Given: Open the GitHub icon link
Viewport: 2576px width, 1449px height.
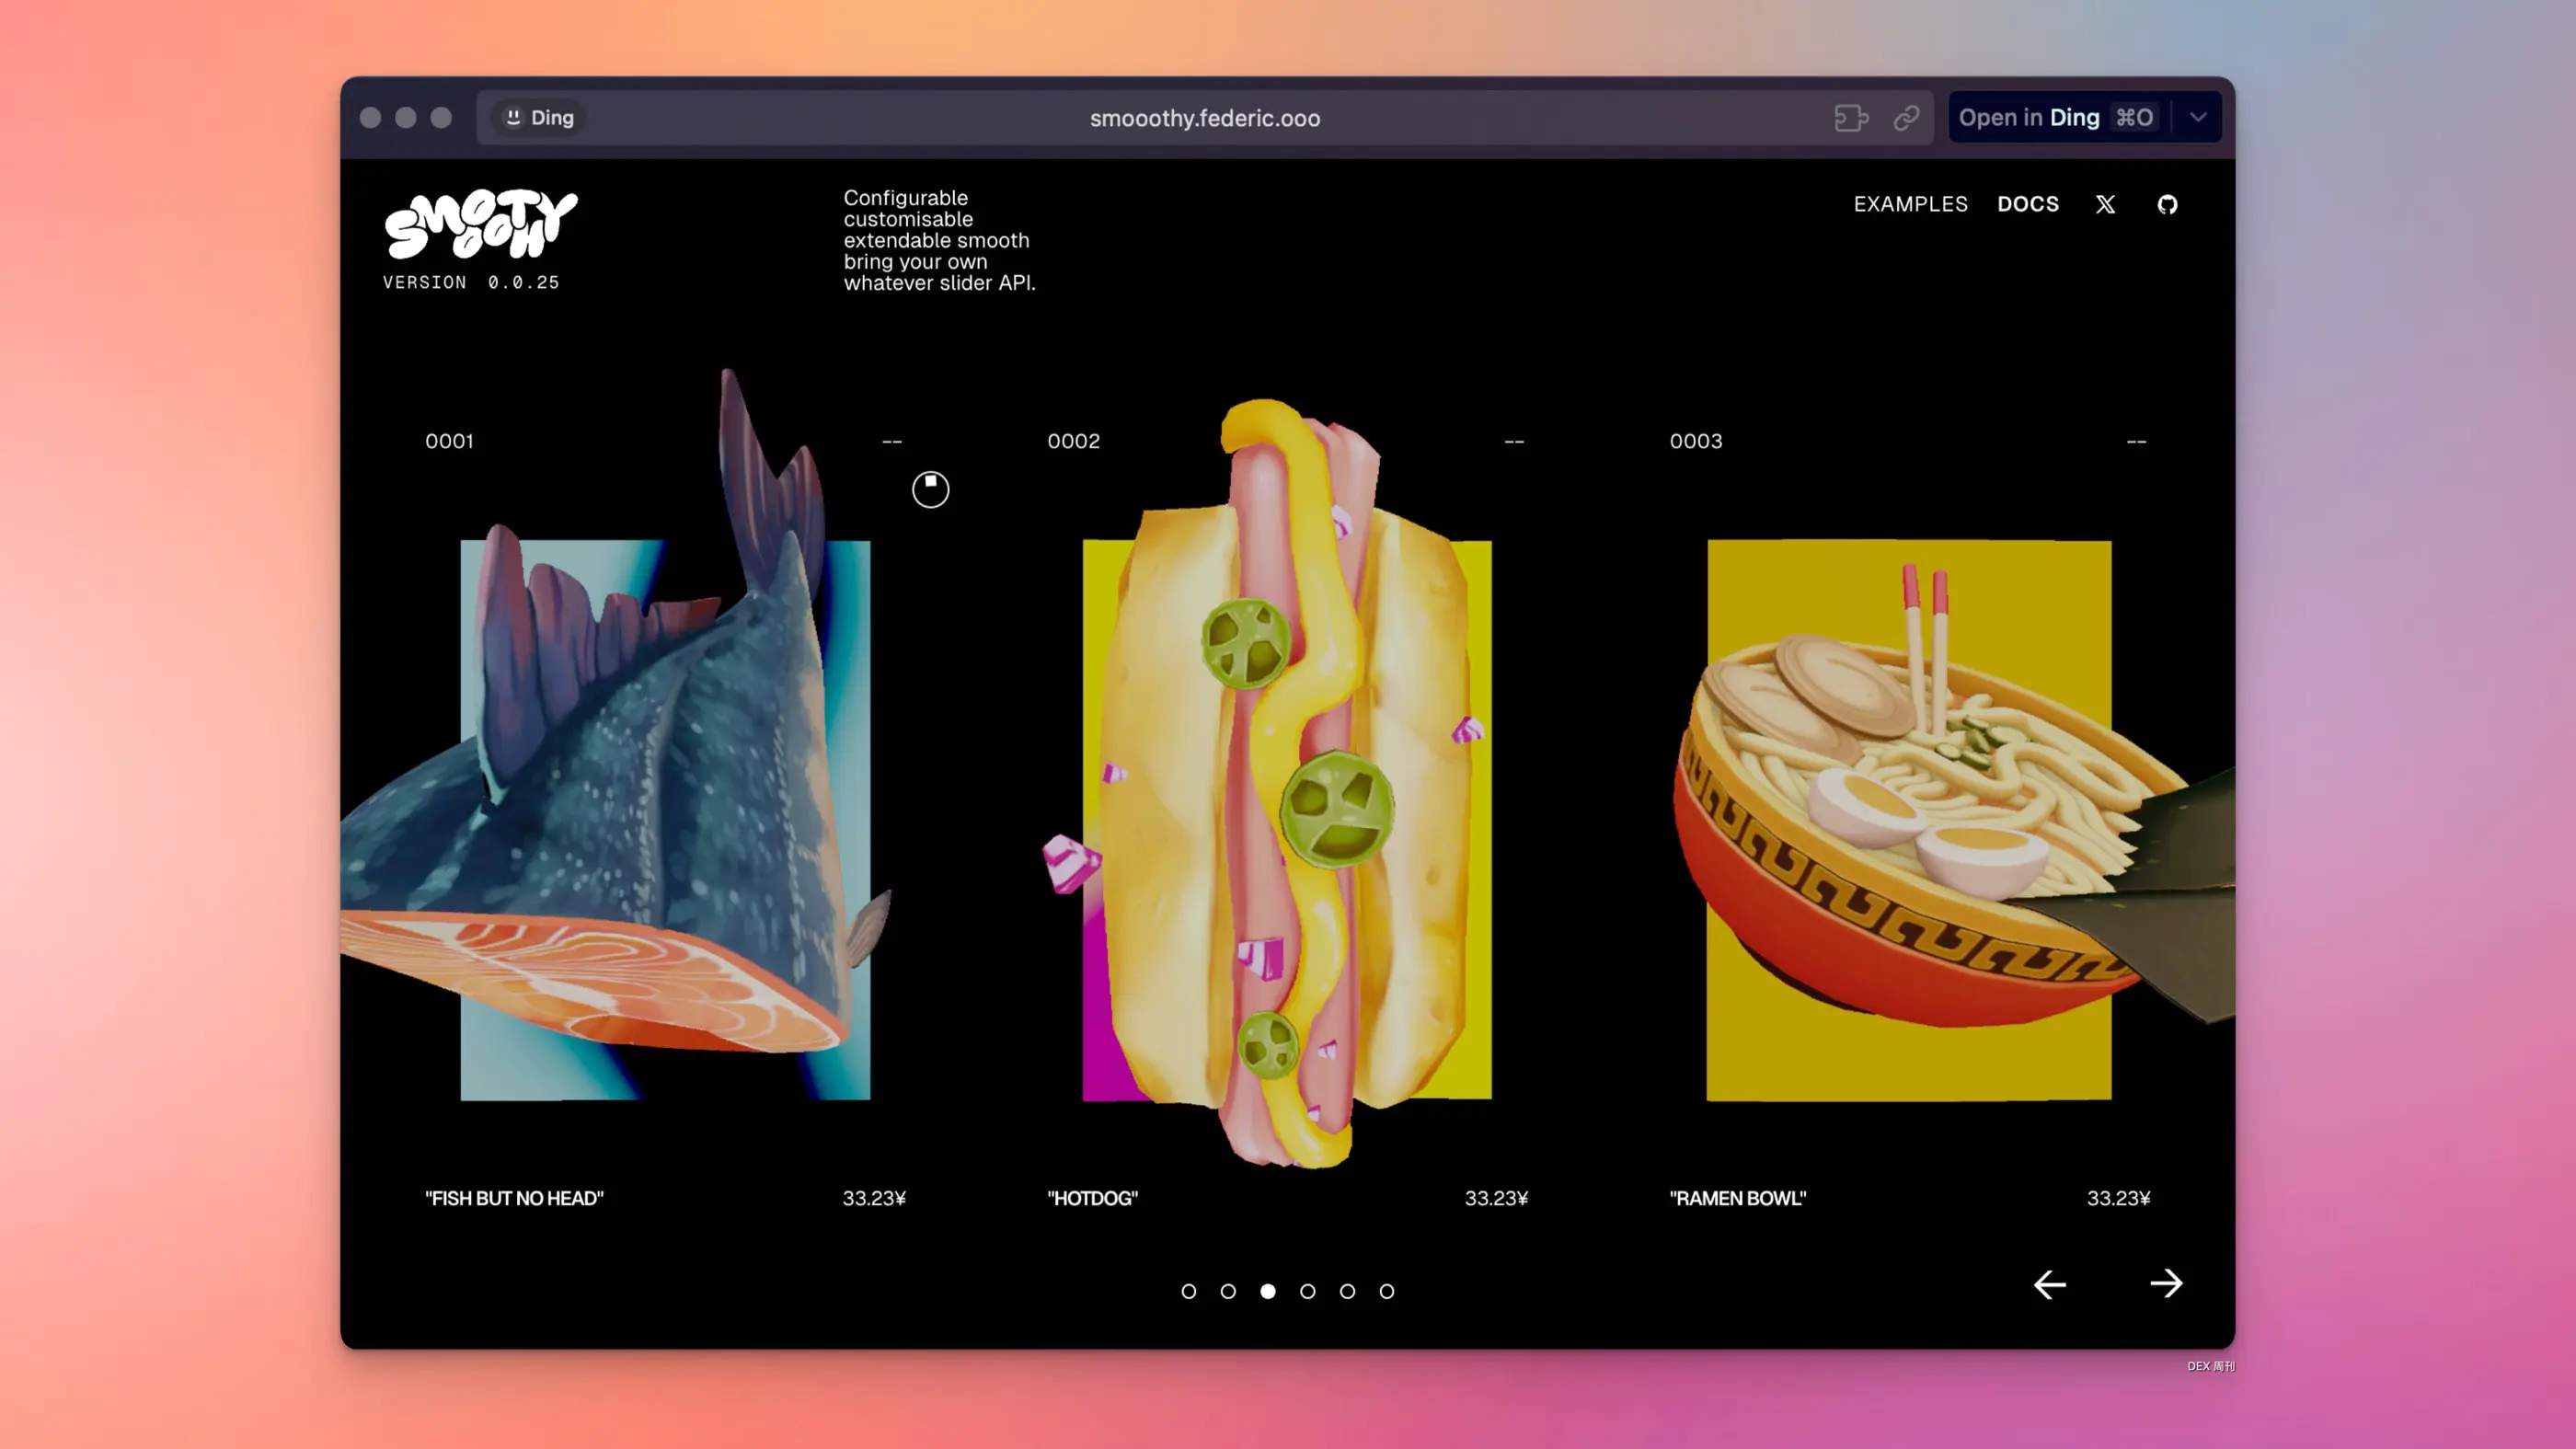Looking at the screenshot, I should 2167,205.
